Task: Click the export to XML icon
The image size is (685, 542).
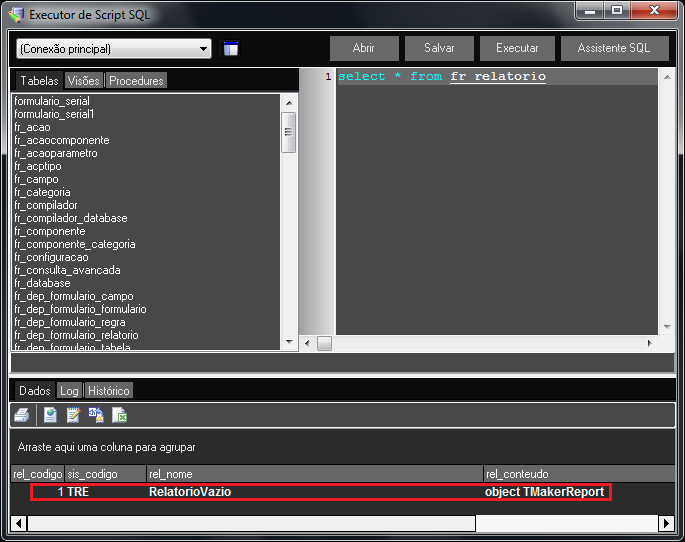Action: pos(96,415)
